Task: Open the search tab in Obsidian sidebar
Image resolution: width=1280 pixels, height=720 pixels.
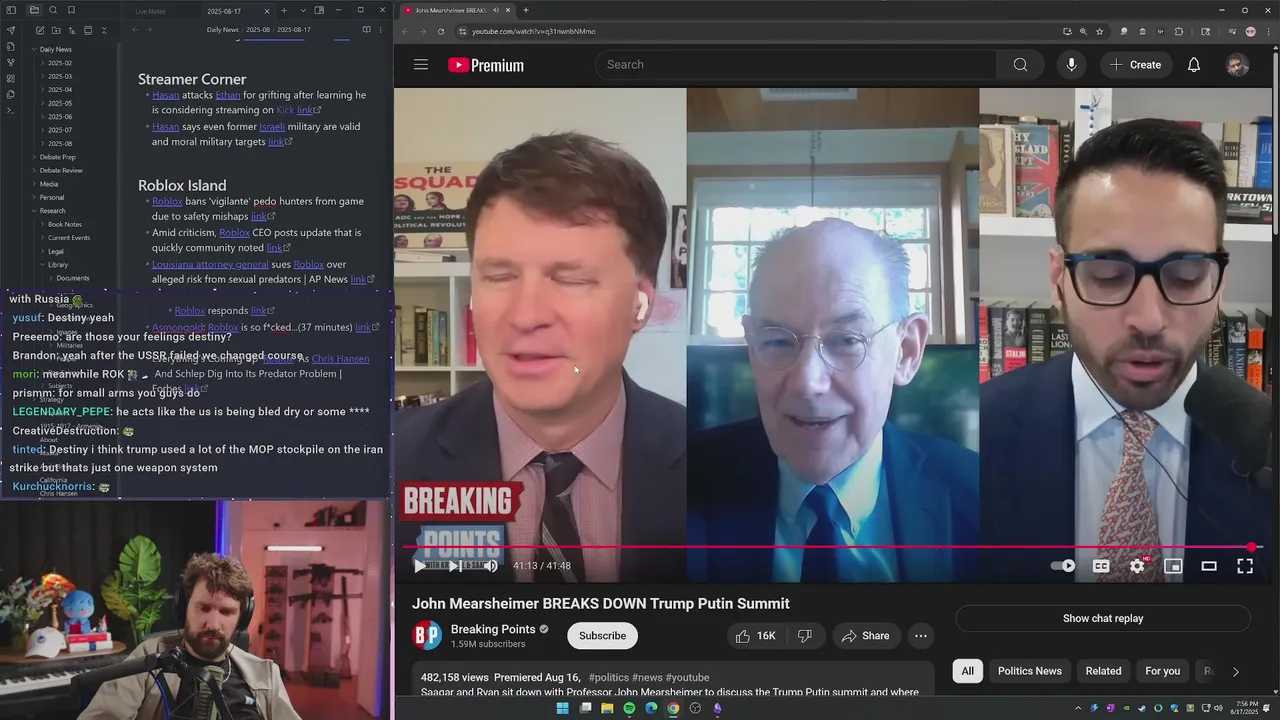Action: click(53, 10)
